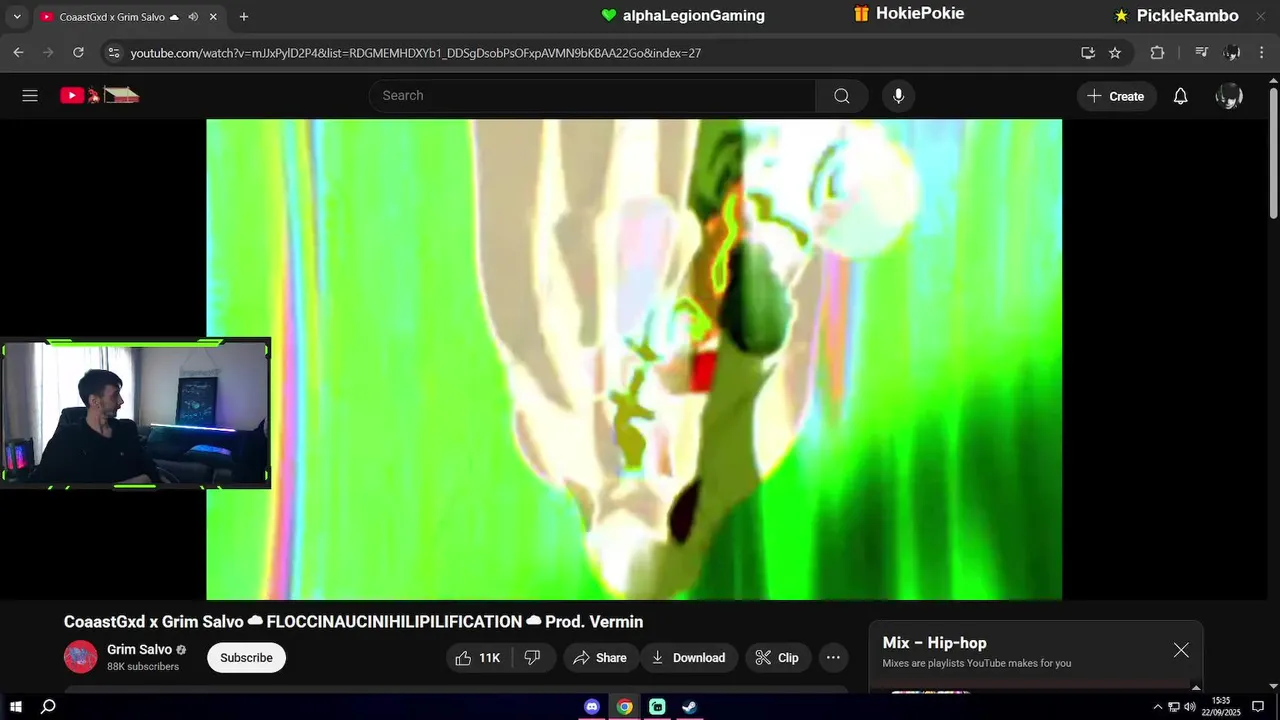This screenshot has width=1280, height=720.
Task: Open more actions three-dot menu
Action: pos(833,657)
